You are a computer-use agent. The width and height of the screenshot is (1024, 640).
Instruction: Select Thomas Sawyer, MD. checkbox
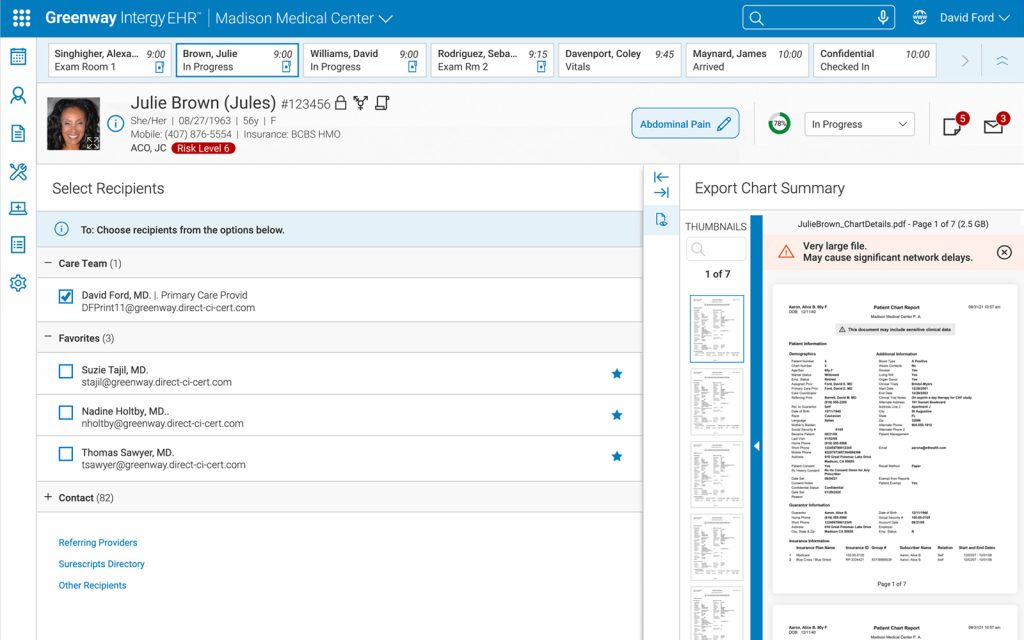click(x=66, y=454)
